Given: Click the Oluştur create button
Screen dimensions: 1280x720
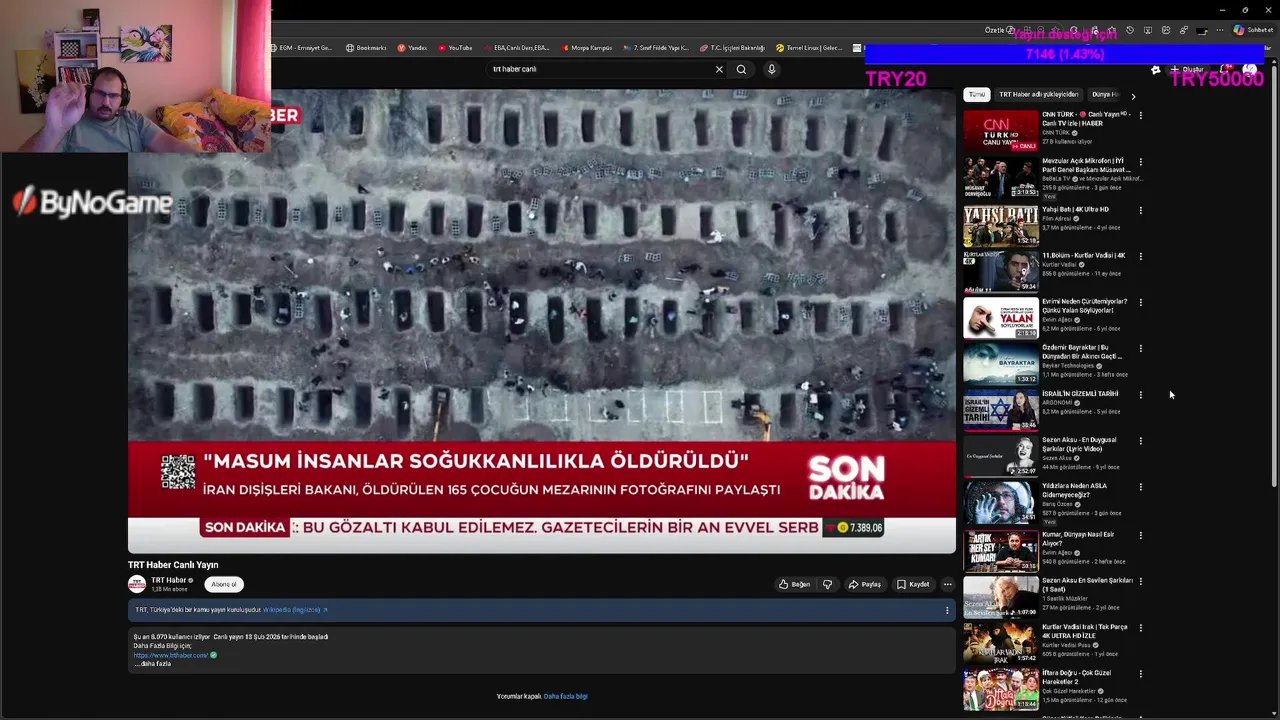Looking at the screenshot, I should tap(1187, 70).
